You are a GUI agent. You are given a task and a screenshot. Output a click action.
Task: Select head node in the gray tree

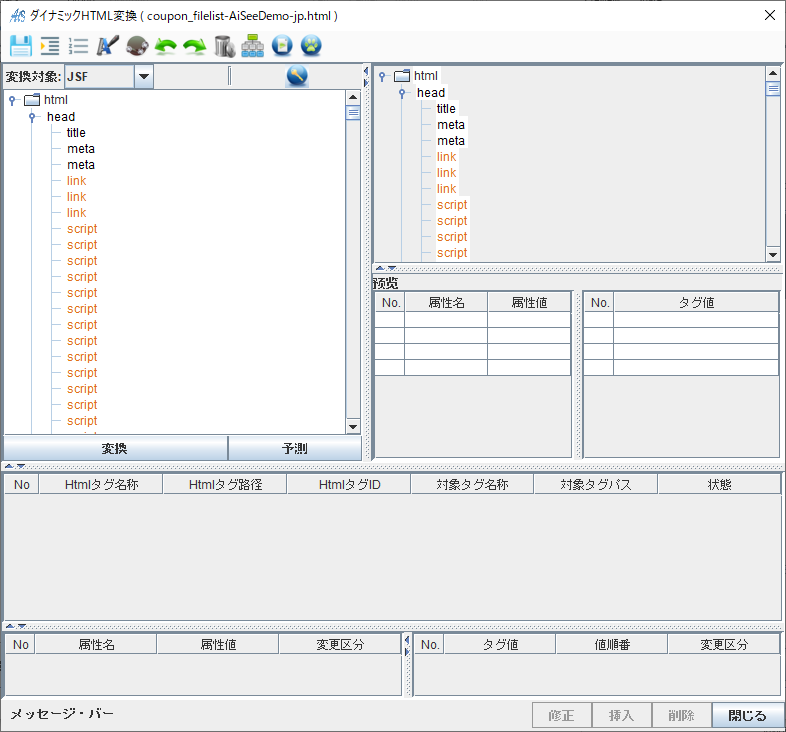431,93
